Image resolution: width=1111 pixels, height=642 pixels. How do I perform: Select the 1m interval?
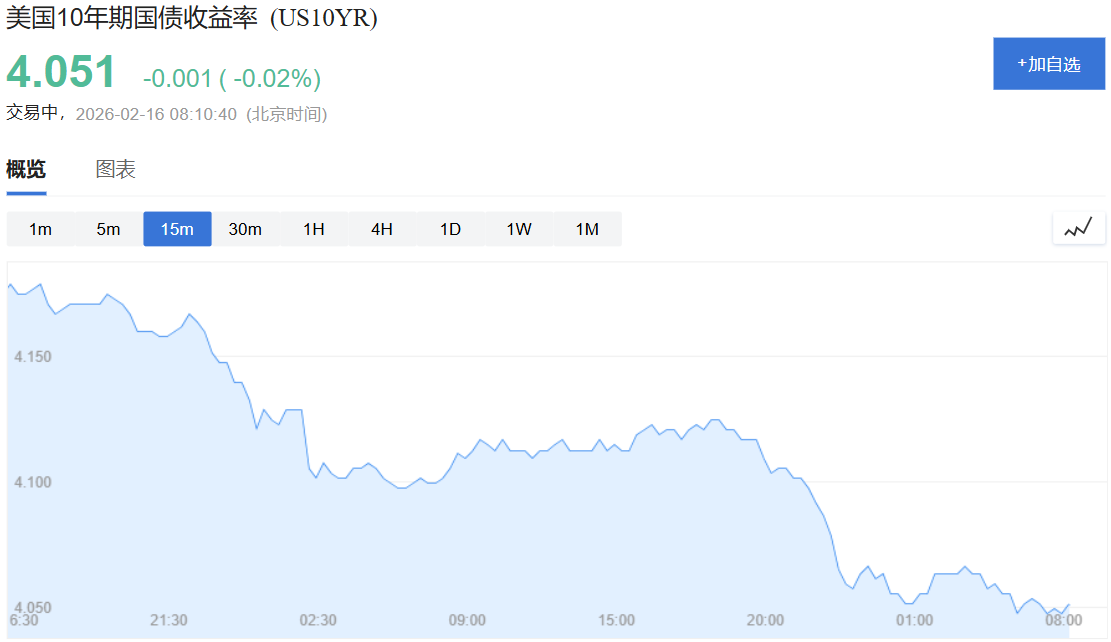40,229
